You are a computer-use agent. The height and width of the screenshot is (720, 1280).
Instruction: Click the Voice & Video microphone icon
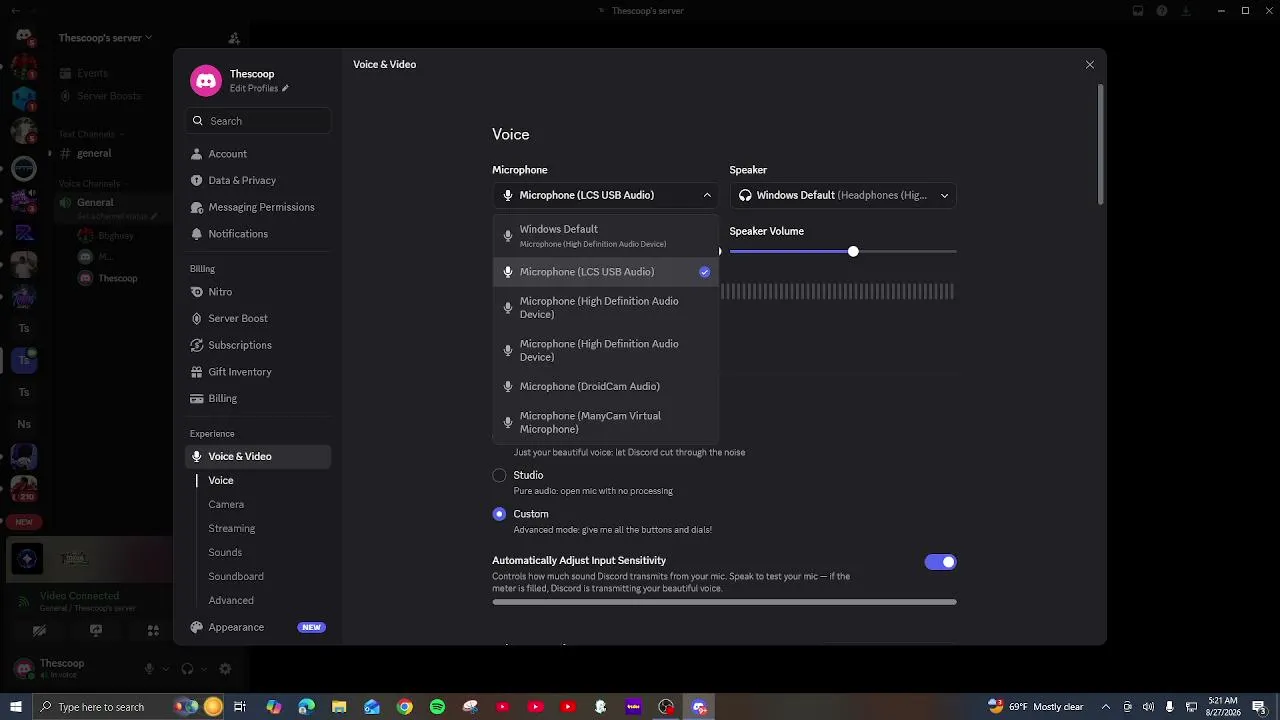(197, 456)
